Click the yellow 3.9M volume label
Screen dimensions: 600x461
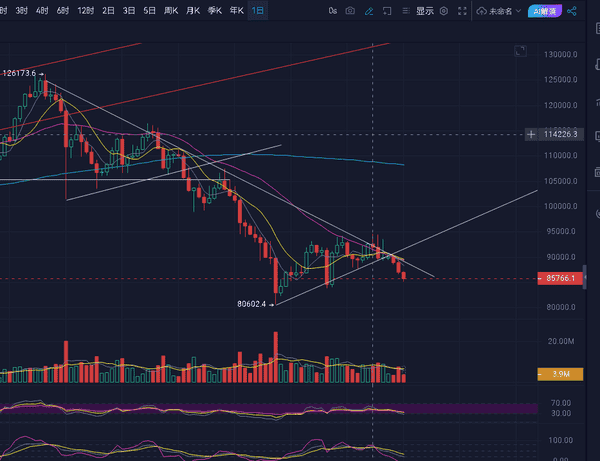click(560, 375)
